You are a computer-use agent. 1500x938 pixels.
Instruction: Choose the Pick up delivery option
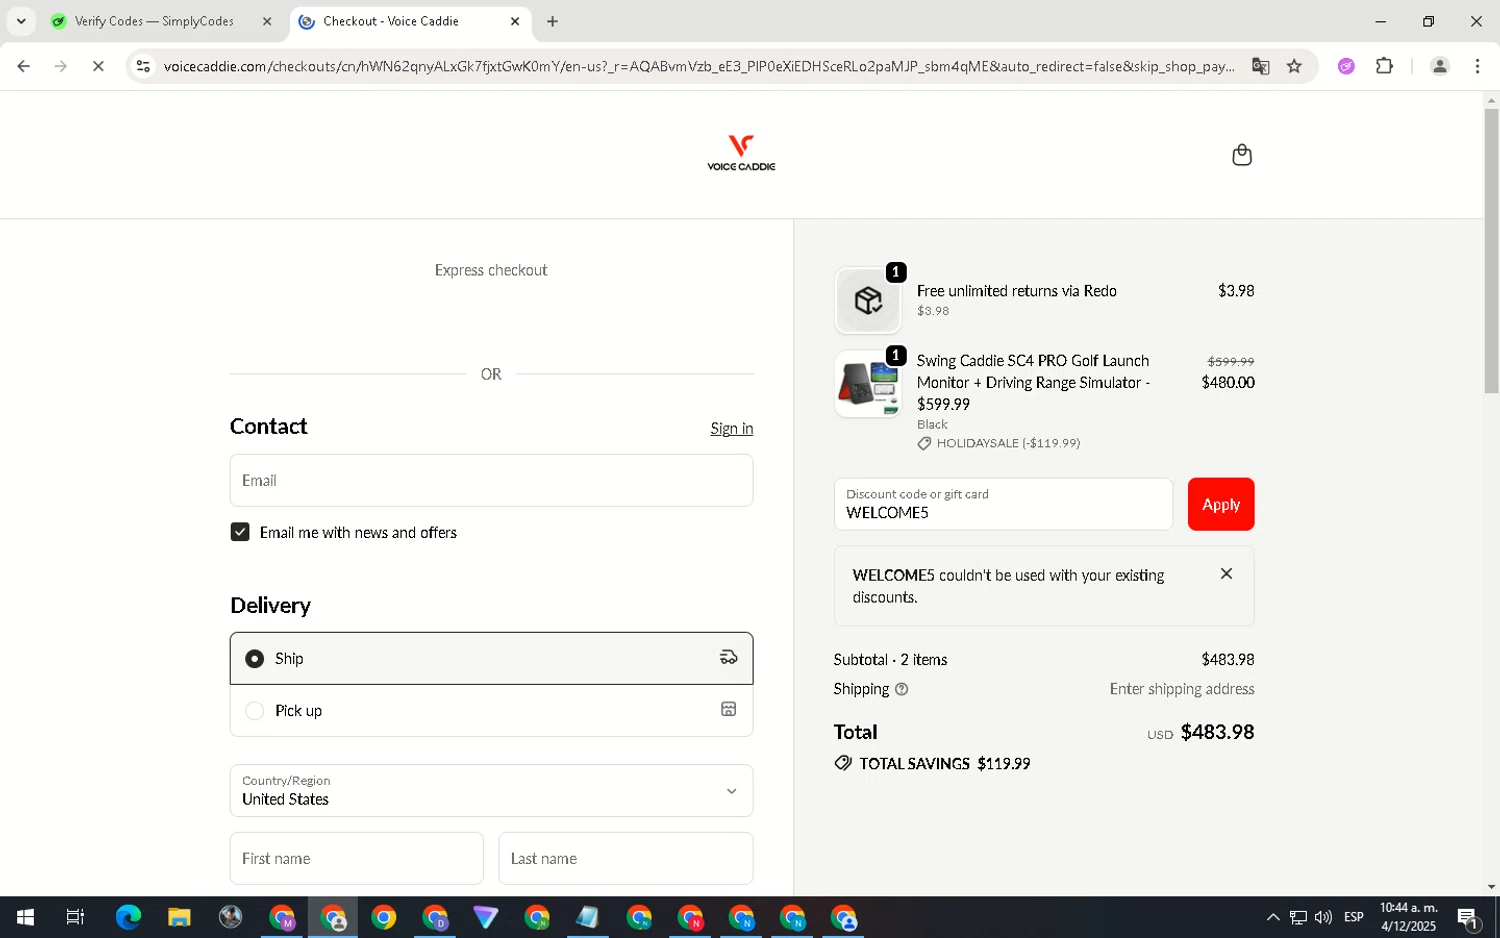coord(491,710)
